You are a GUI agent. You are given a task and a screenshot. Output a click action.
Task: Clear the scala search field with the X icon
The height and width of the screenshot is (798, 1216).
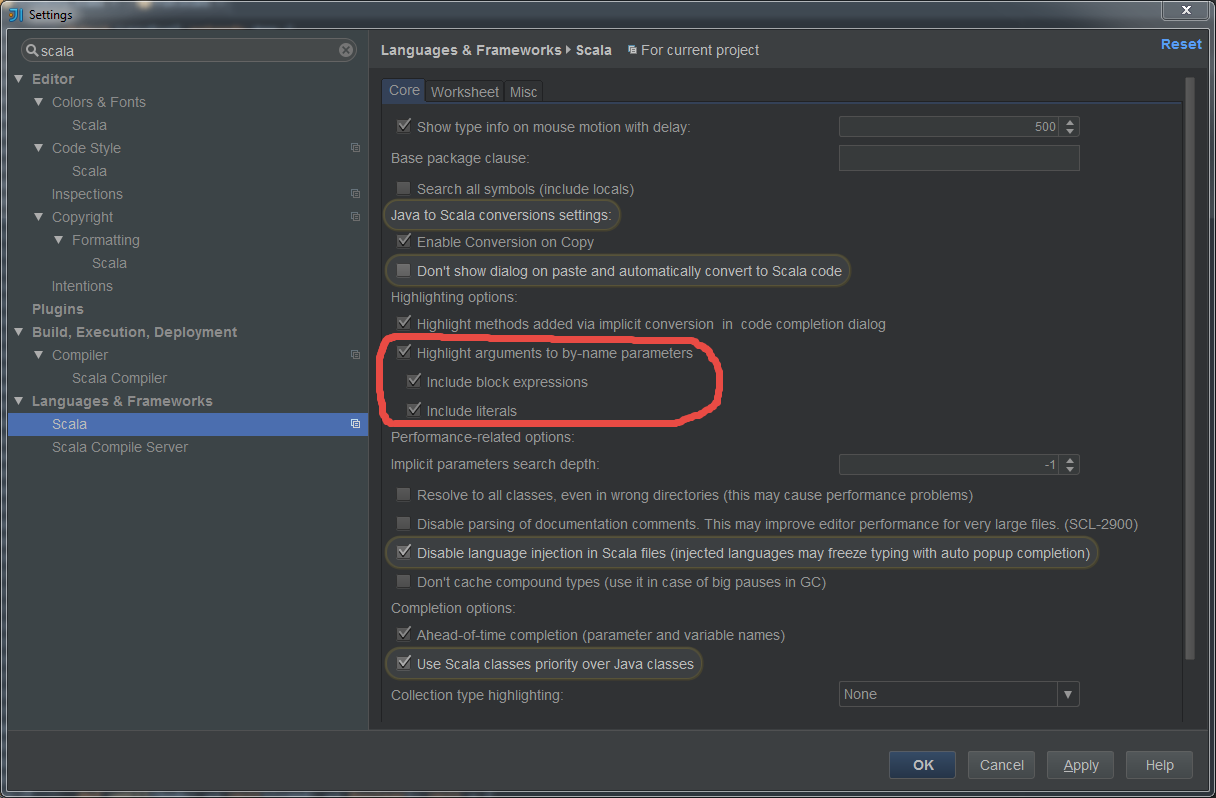click(x=346, y=50)
